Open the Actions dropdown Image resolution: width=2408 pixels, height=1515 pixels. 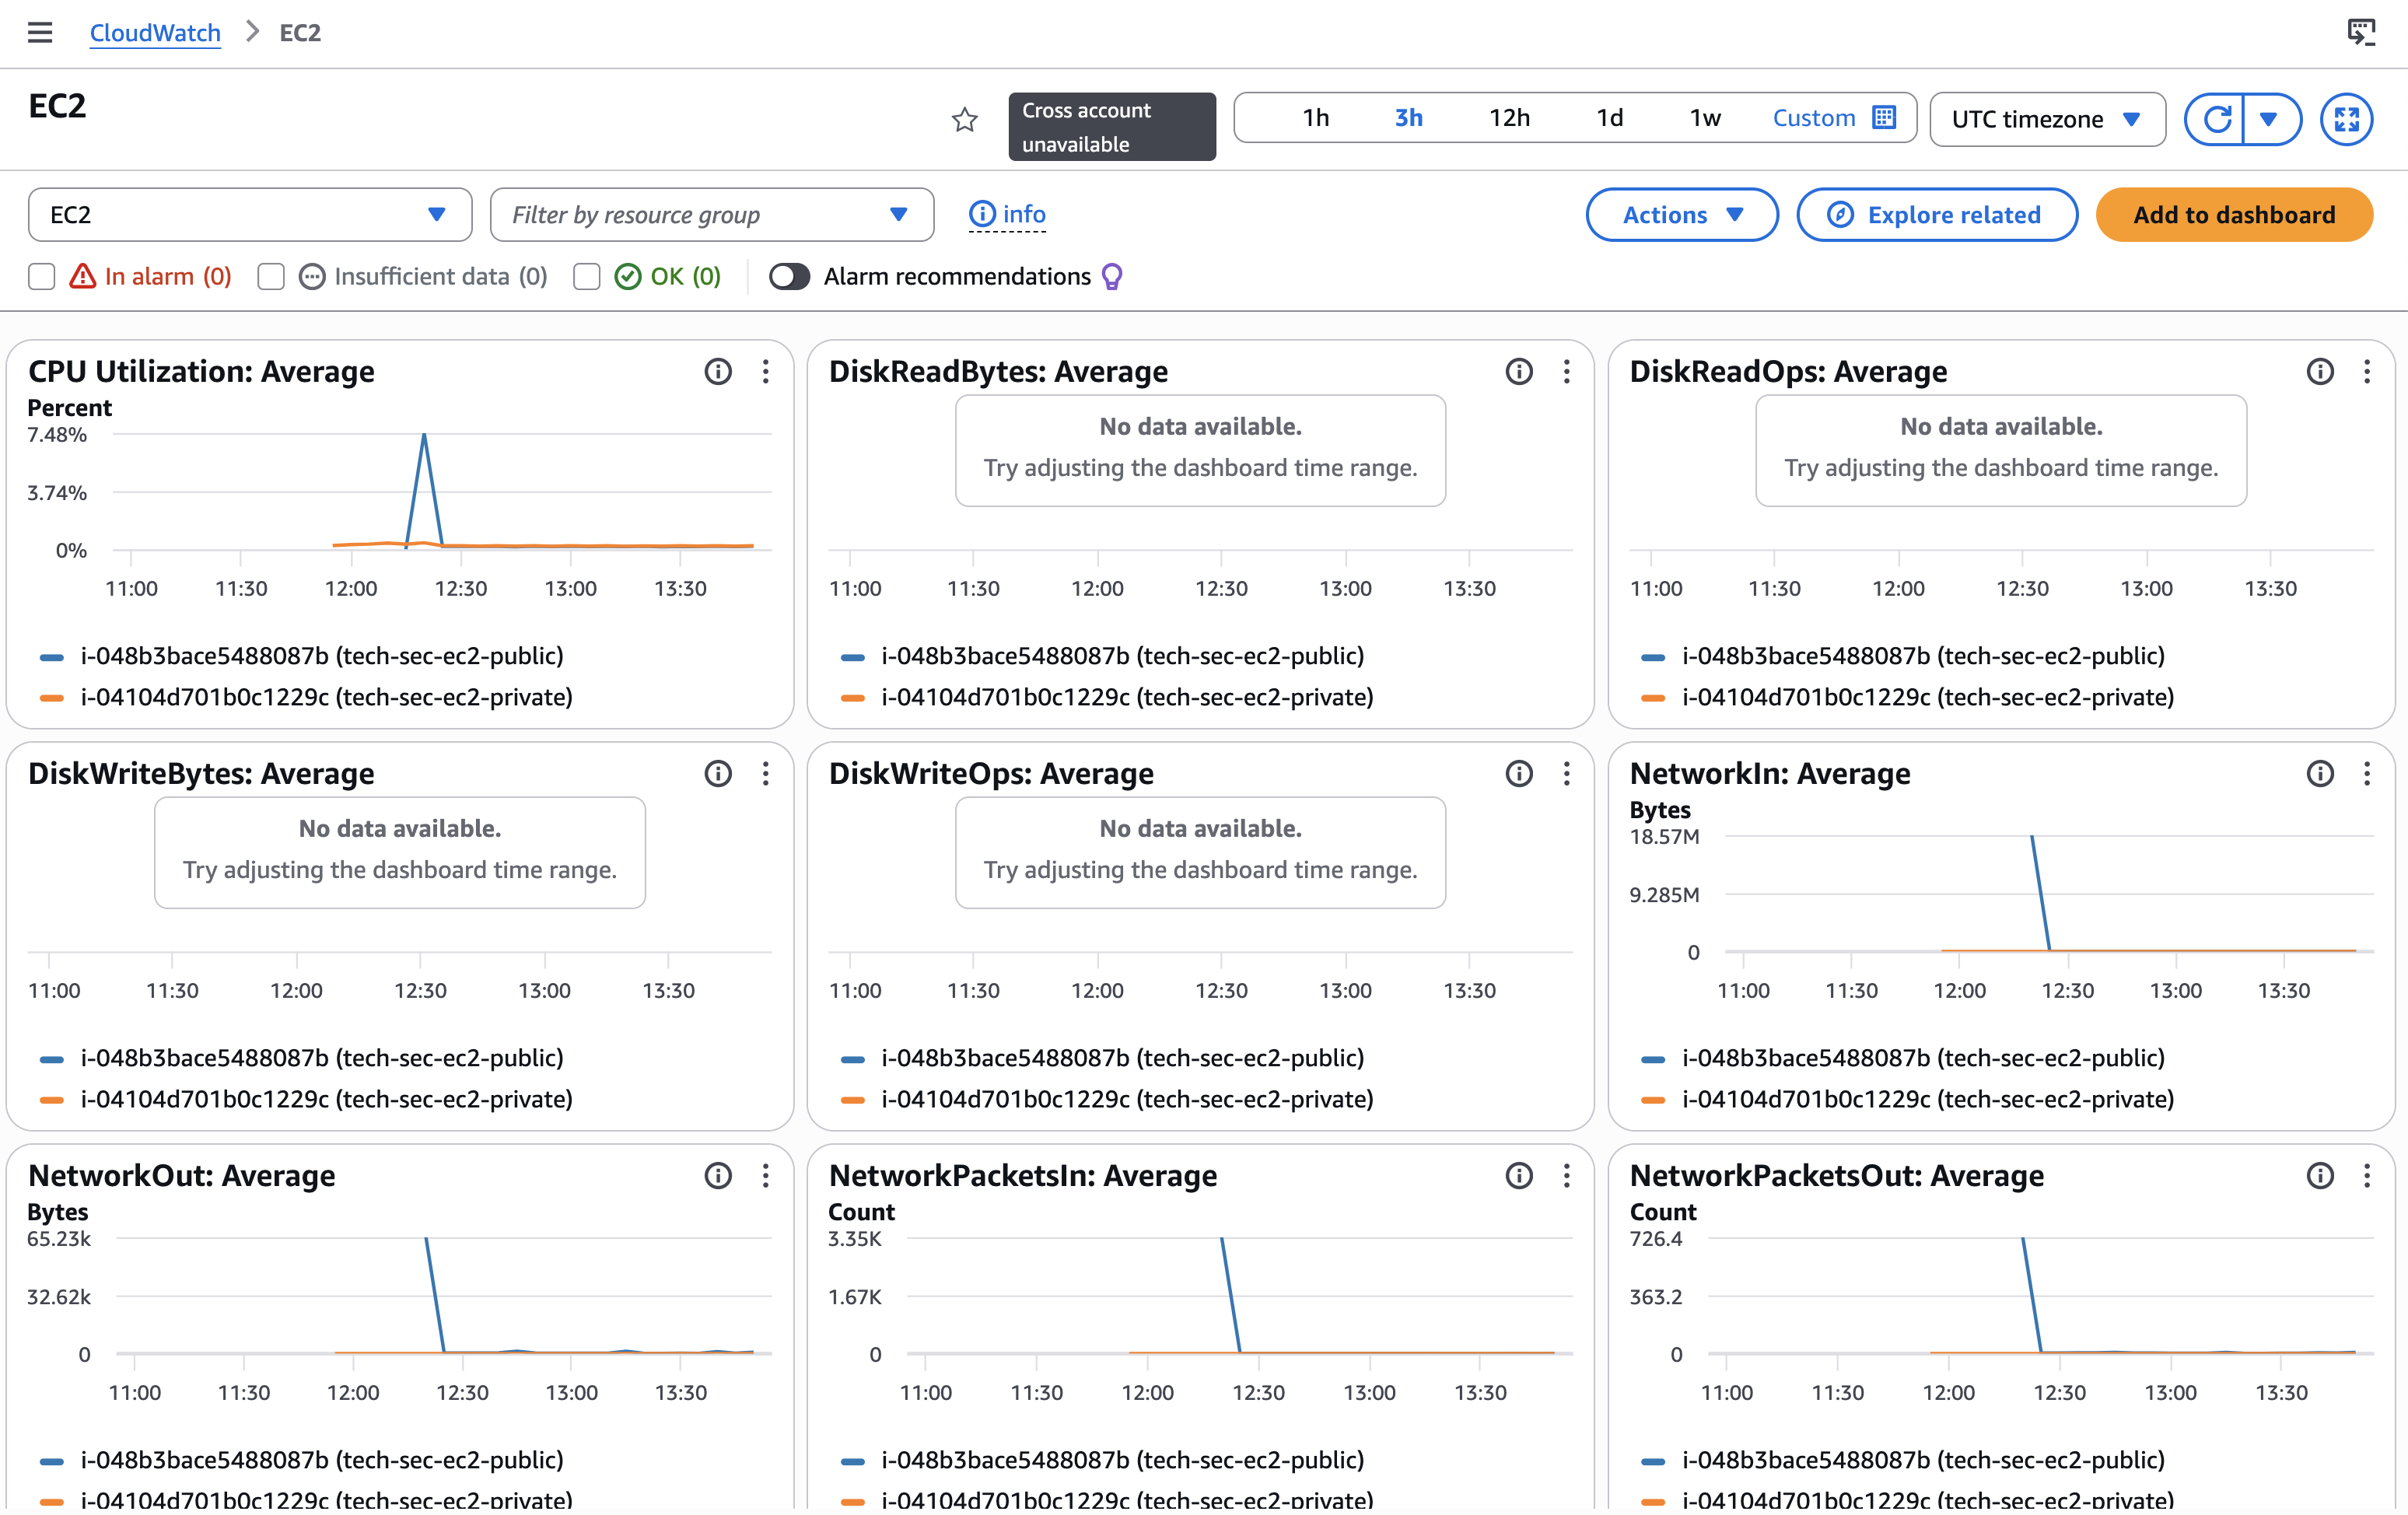tap(1682, 214)
